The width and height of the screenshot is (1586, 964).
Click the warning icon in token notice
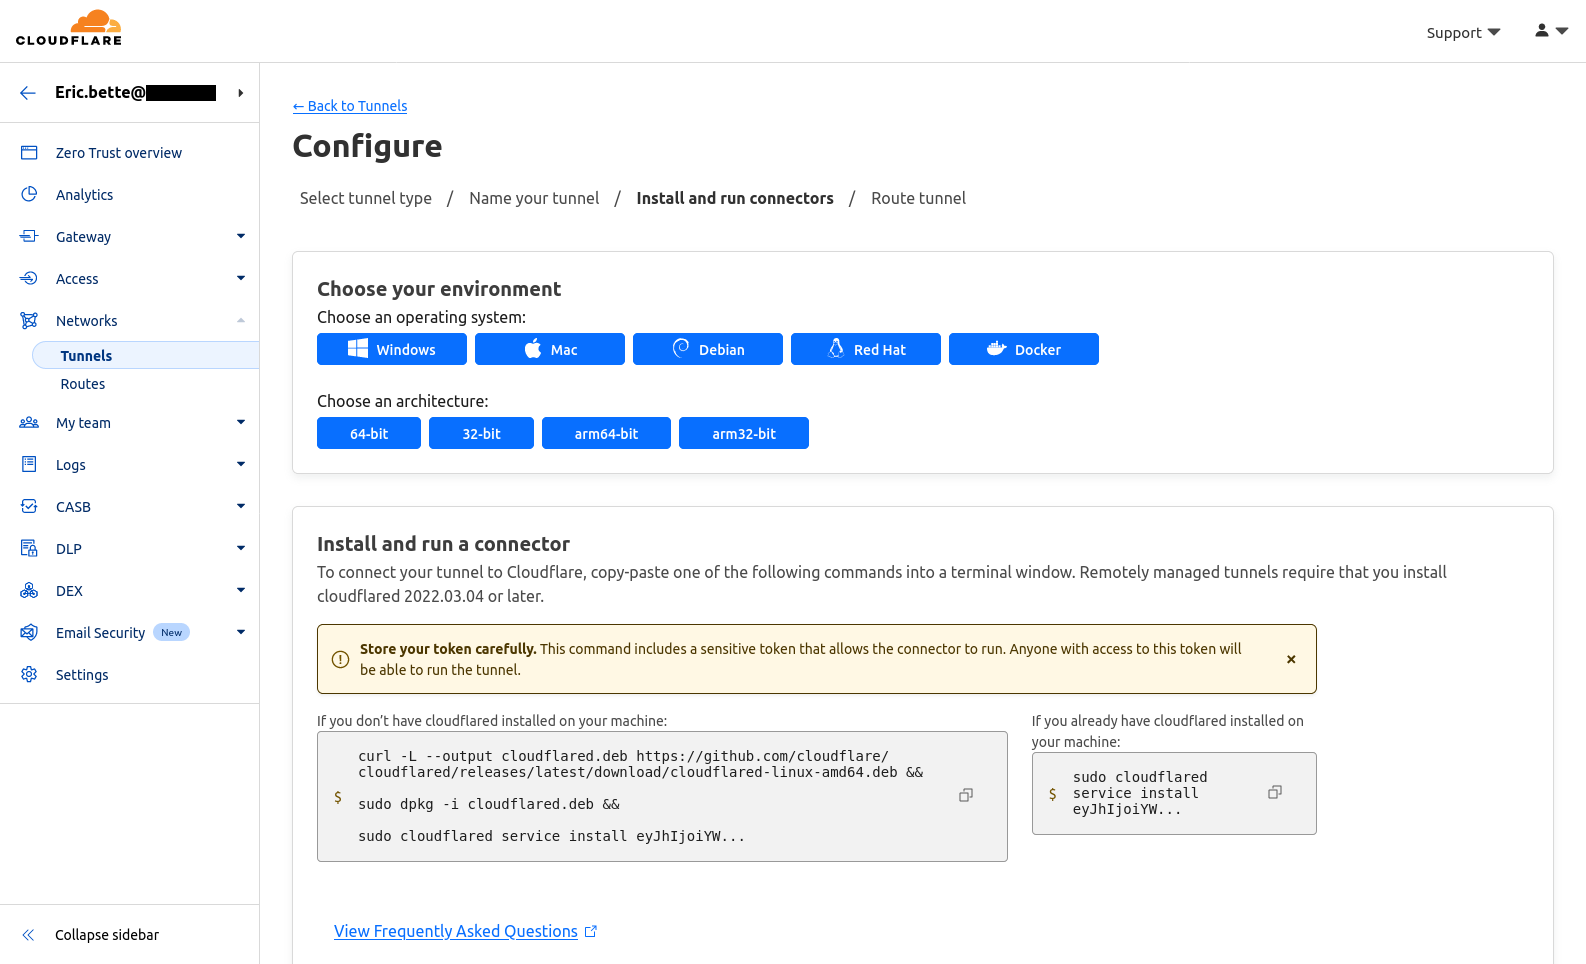click(x=340, y=659)
